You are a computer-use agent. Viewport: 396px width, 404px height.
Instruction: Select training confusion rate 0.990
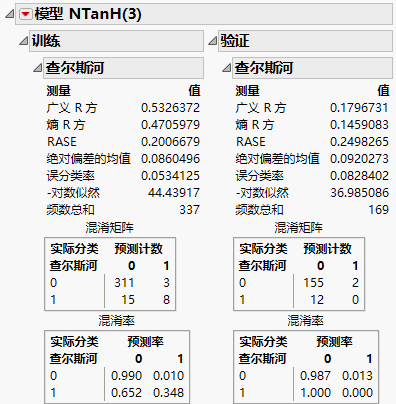126,376
